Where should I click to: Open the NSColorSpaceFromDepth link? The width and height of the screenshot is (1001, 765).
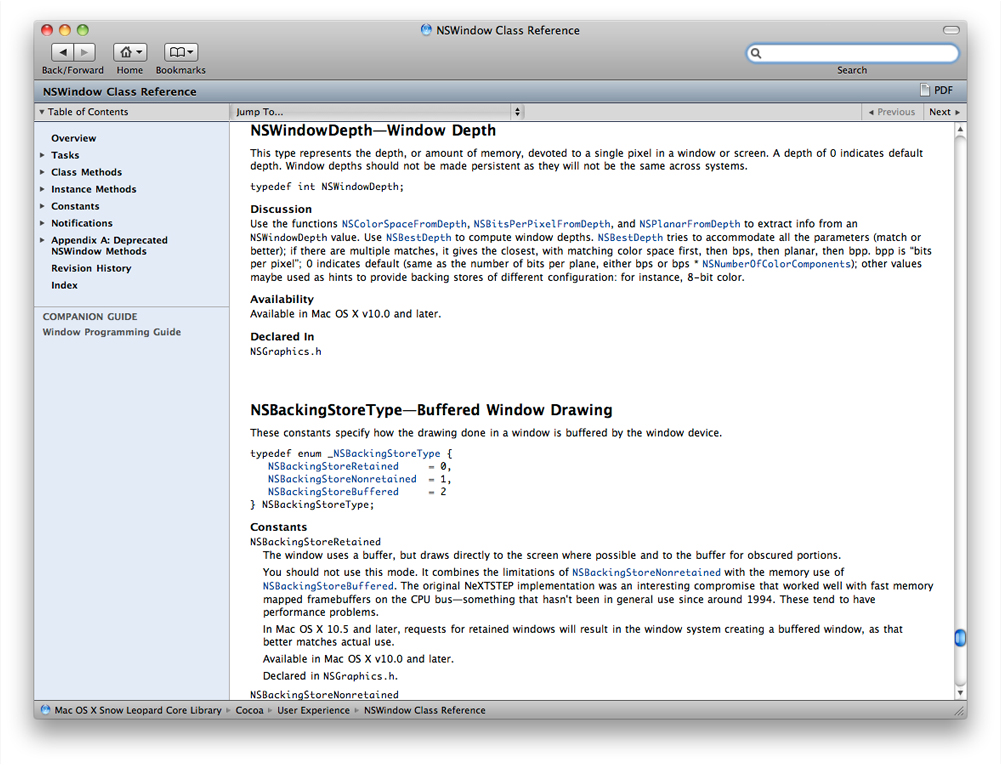404,224
